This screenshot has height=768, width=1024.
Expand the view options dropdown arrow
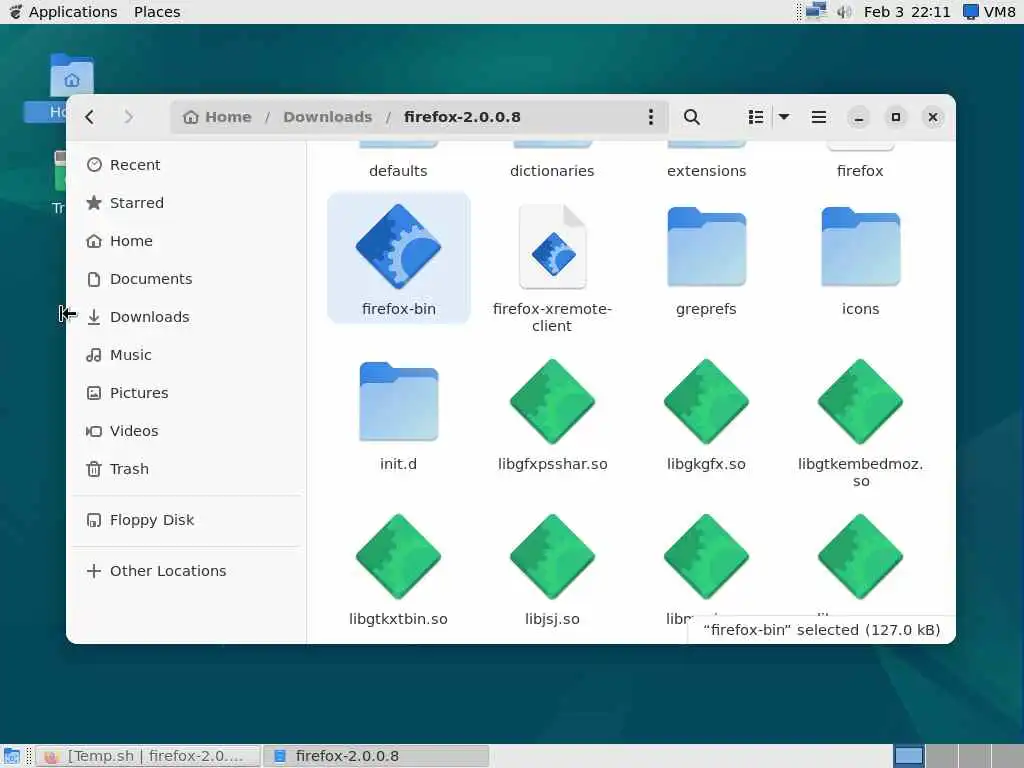pos(784,117)
